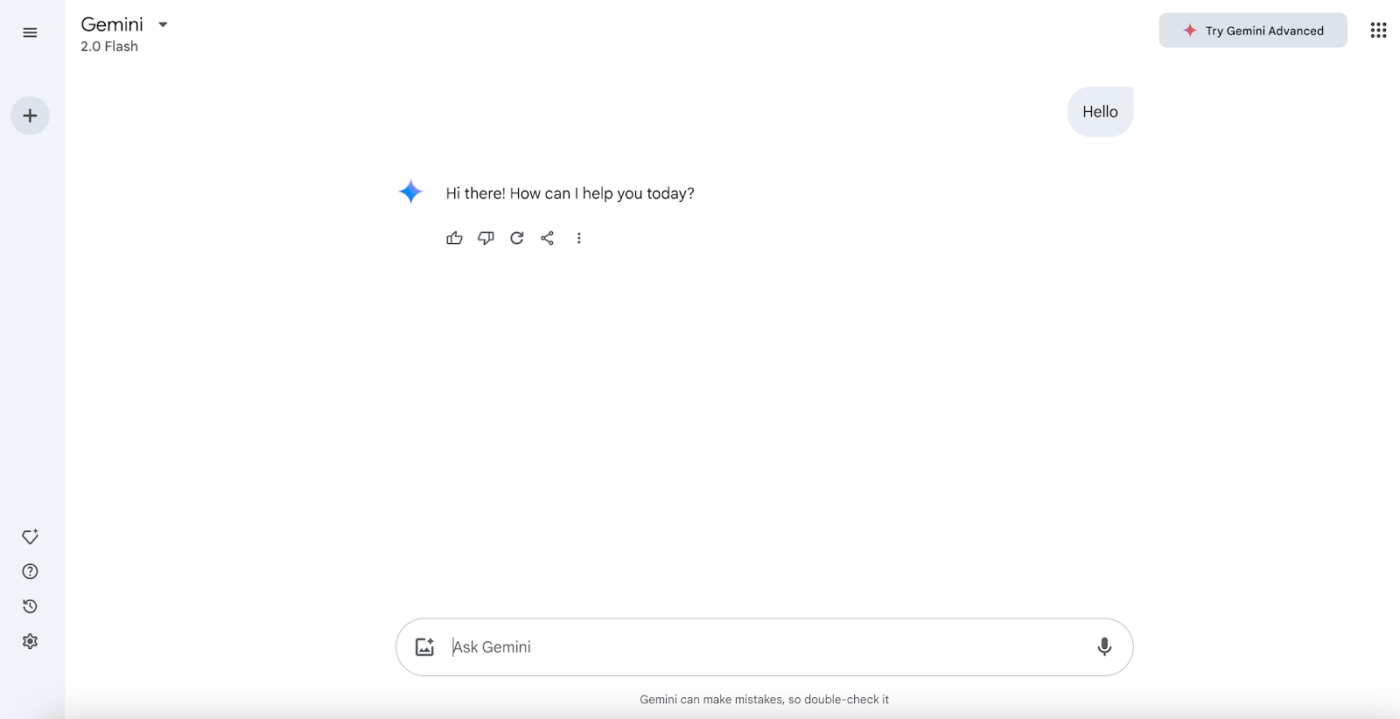Open the Google apps grid
1400x719 pixels.
point(1378,31)
